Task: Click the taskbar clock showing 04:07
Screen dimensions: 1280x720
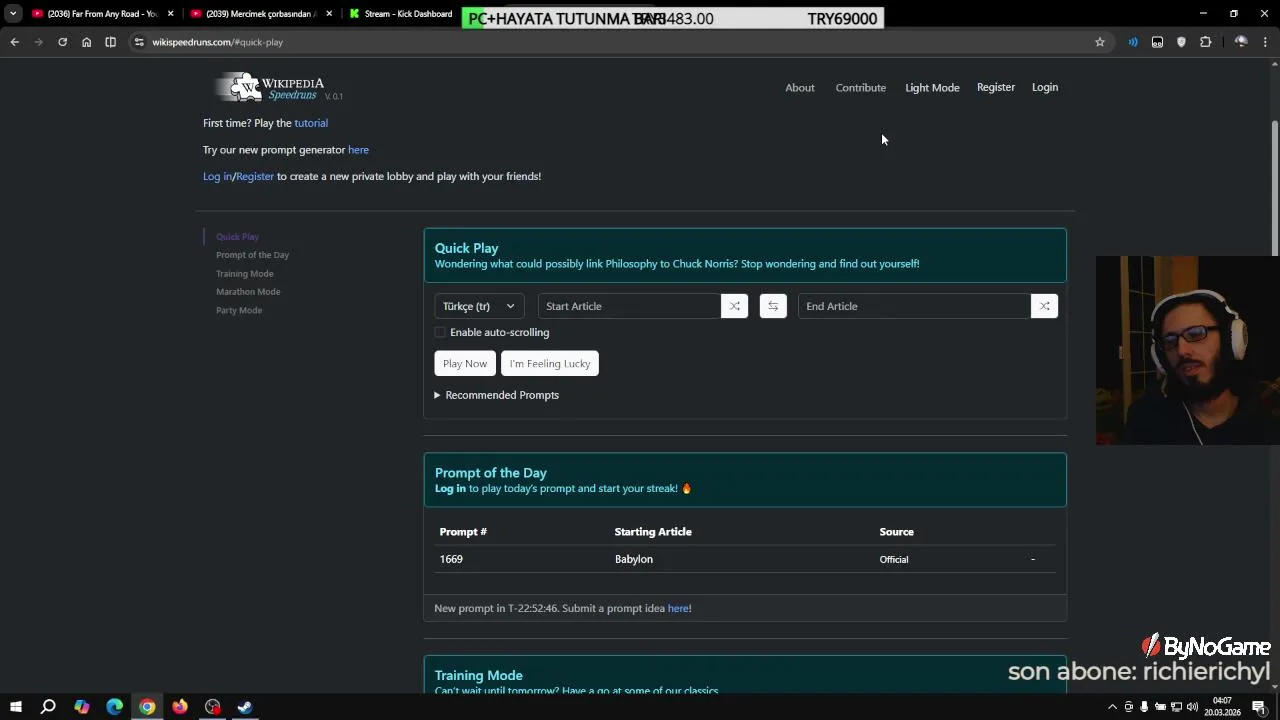Action: (x=1222, y=707)
